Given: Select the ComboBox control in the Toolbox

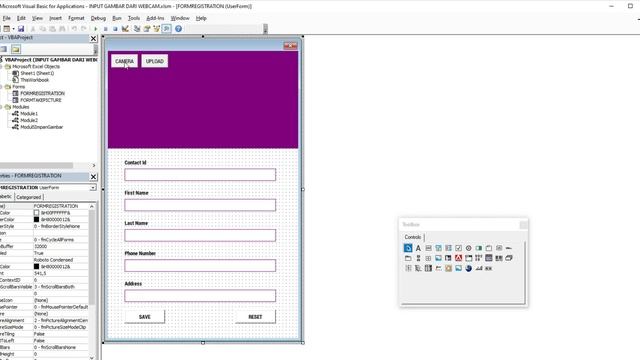Looking at the screenshot, I should pyautogui.click(x=438, y=248).
